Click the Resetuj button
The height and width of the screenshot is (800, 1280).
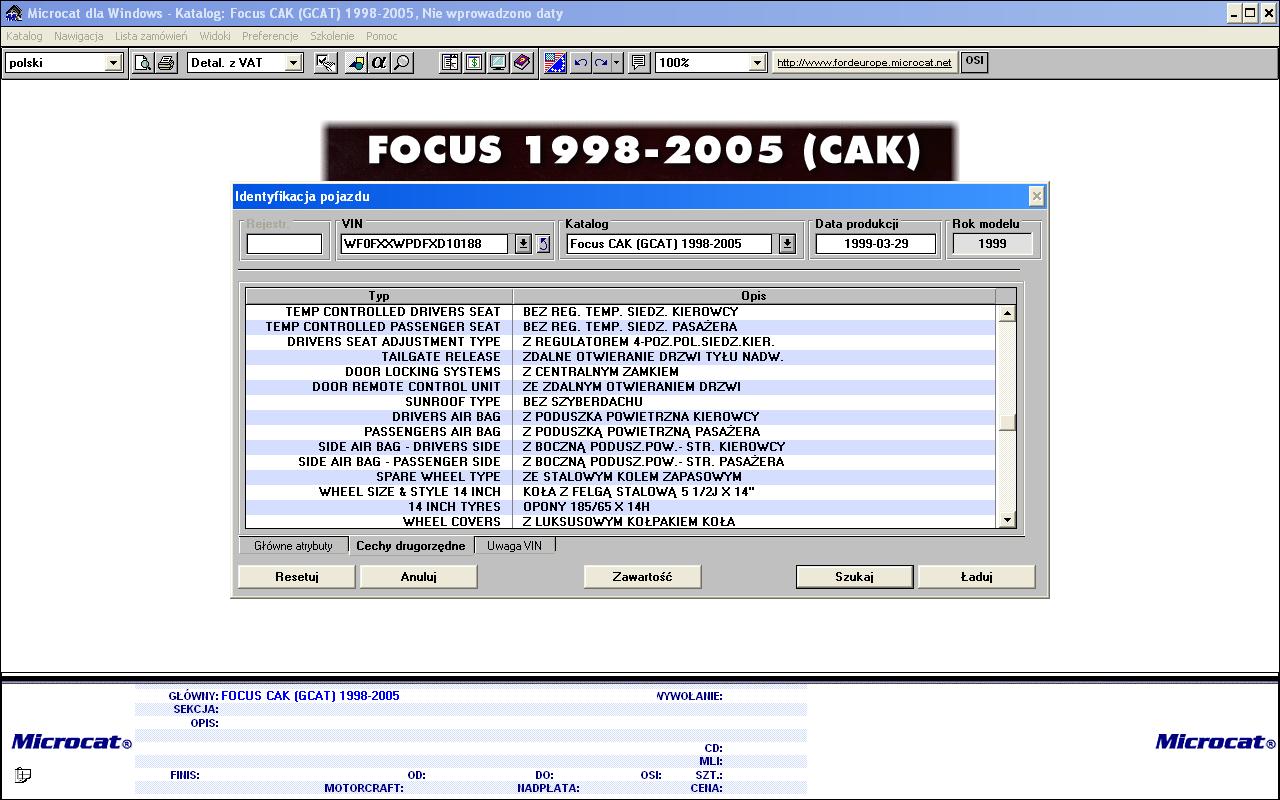[x=297, y=577]
